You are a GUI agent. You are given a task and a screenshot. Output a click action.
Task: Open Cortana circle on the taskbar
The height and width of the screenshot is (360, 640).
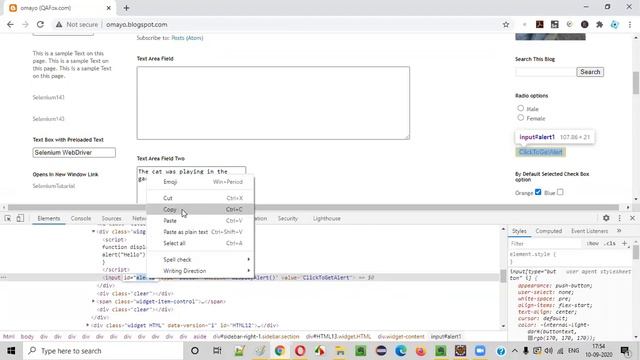tap(195, 351)
